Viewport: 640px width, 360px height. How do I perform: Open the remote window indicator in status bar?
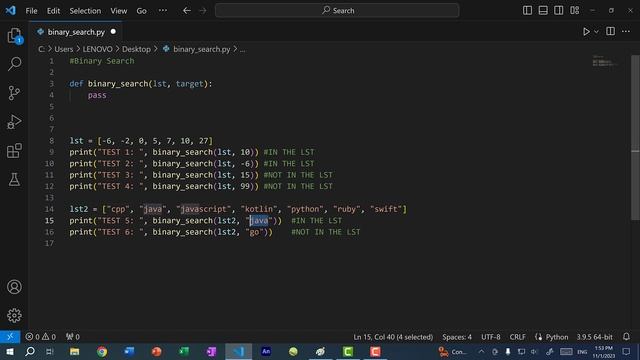[x=10, y=337]
